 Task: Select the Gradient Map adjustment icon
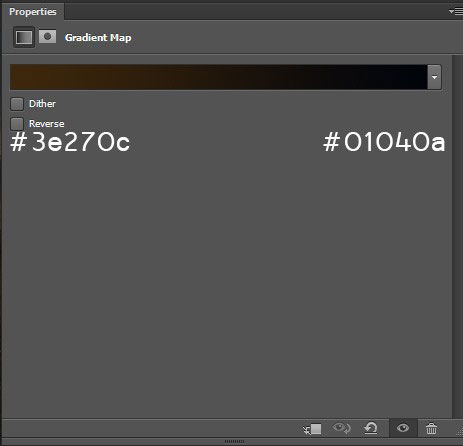point(24,37)
